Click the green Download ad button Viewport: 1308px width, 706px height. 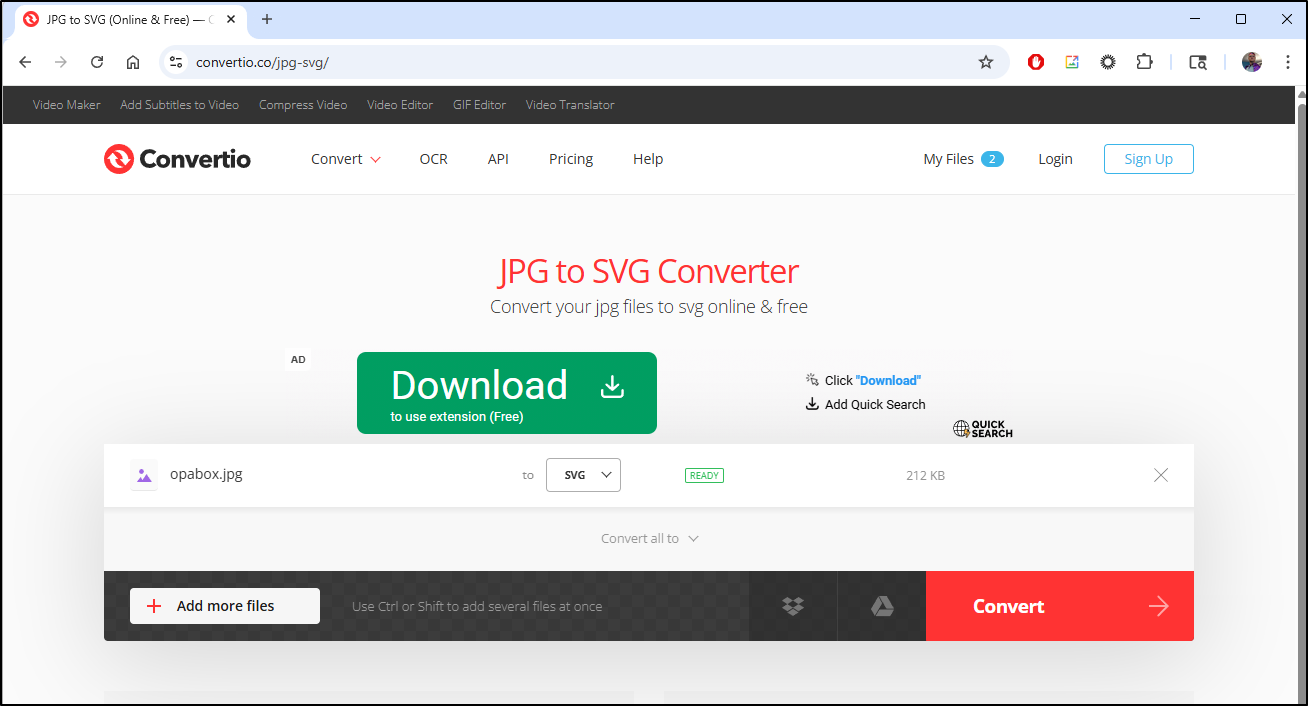[507, 393]
